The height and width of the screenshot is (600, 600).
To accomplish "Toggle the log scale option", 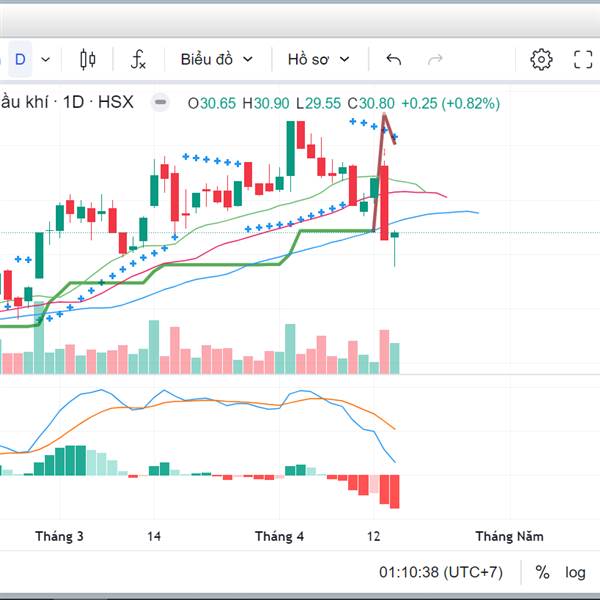I will (575, 572).
